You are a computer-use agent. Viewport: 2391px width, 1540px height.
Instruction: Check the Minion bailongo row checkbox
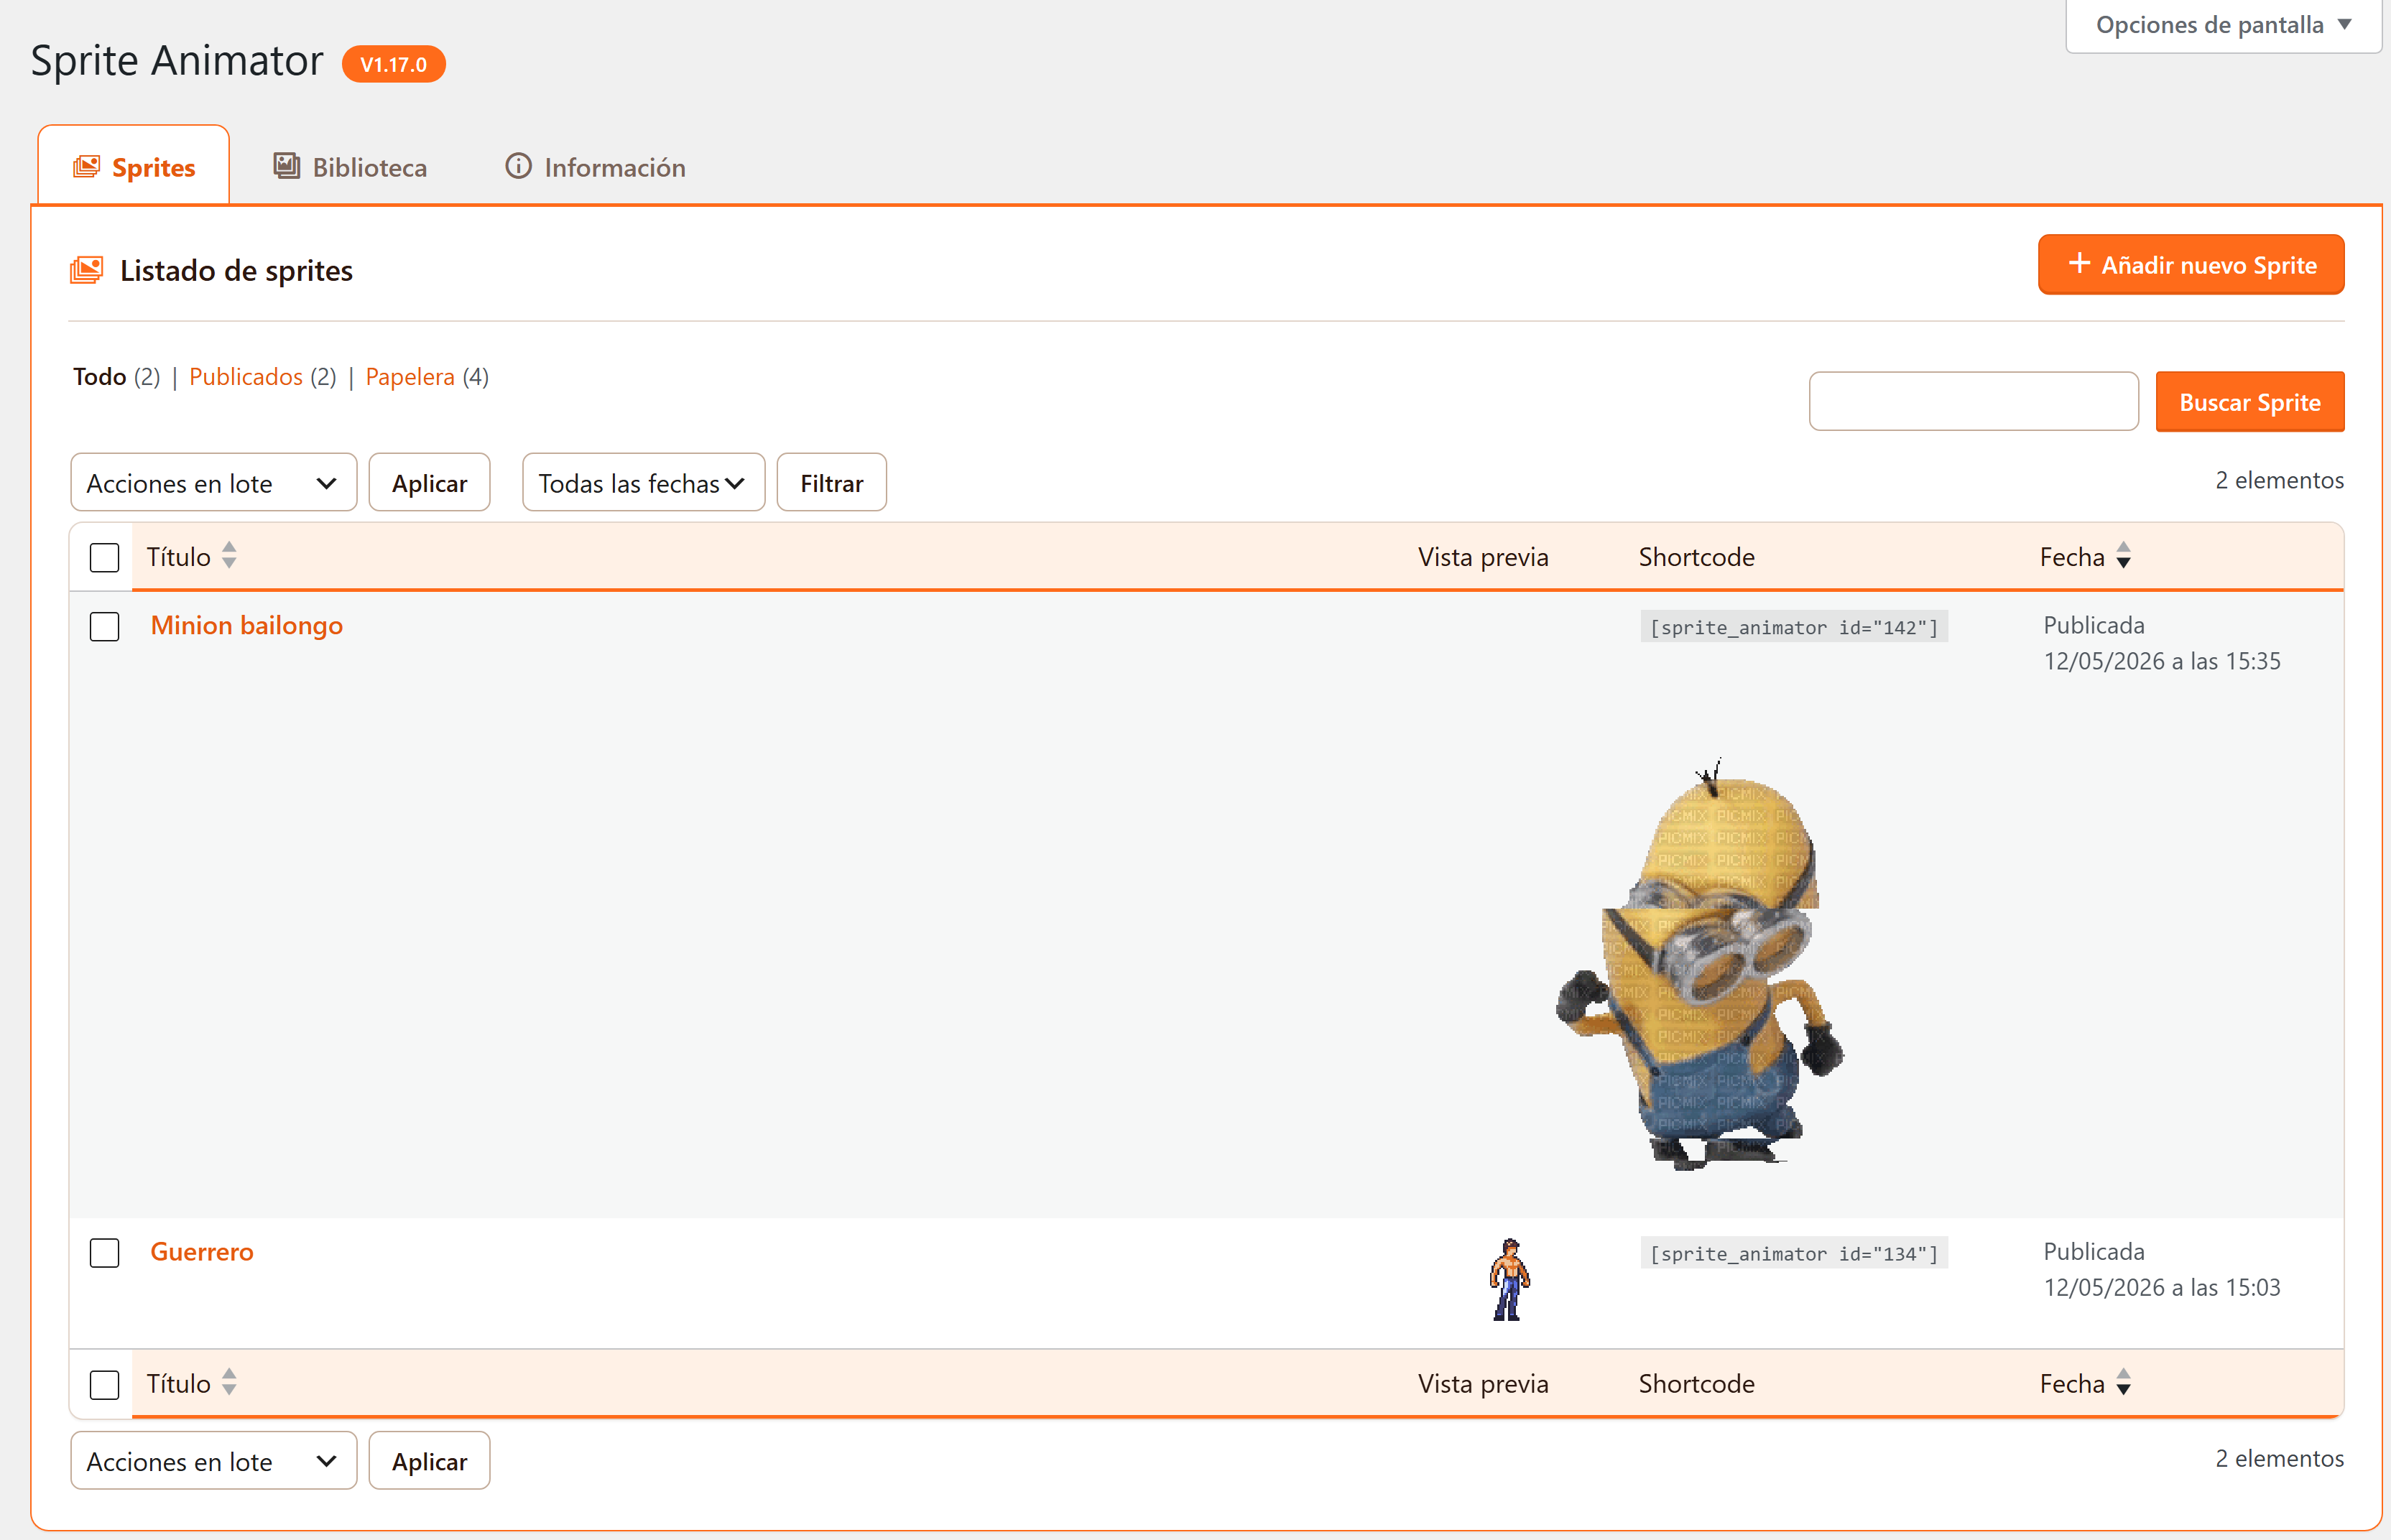104,627
